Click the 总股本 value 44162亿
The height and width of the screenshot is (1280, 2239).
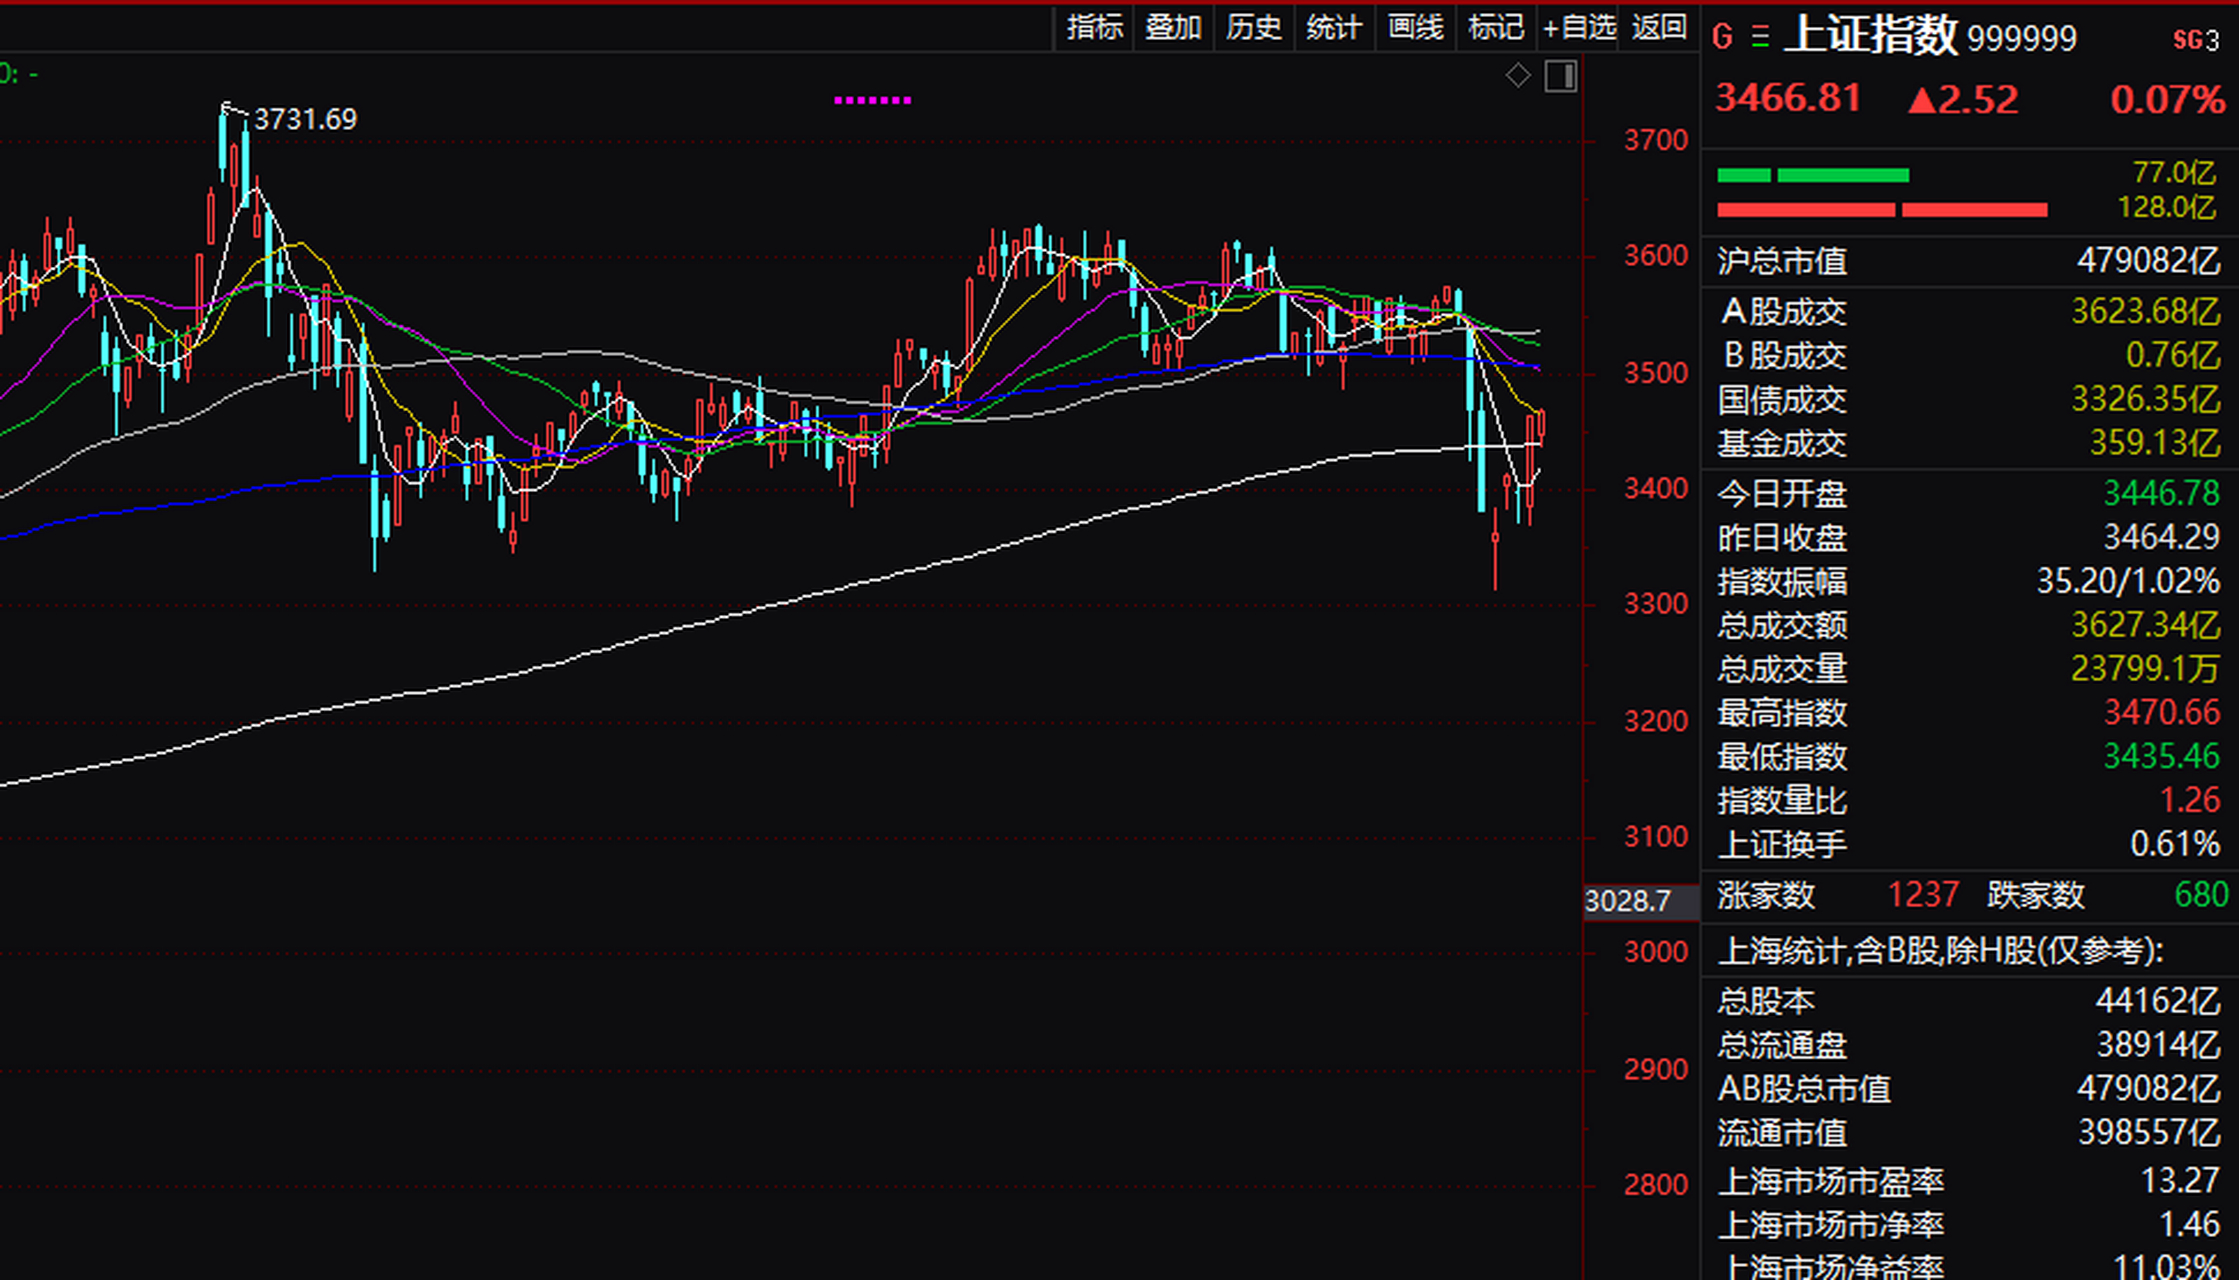tap(2157, 1000)
